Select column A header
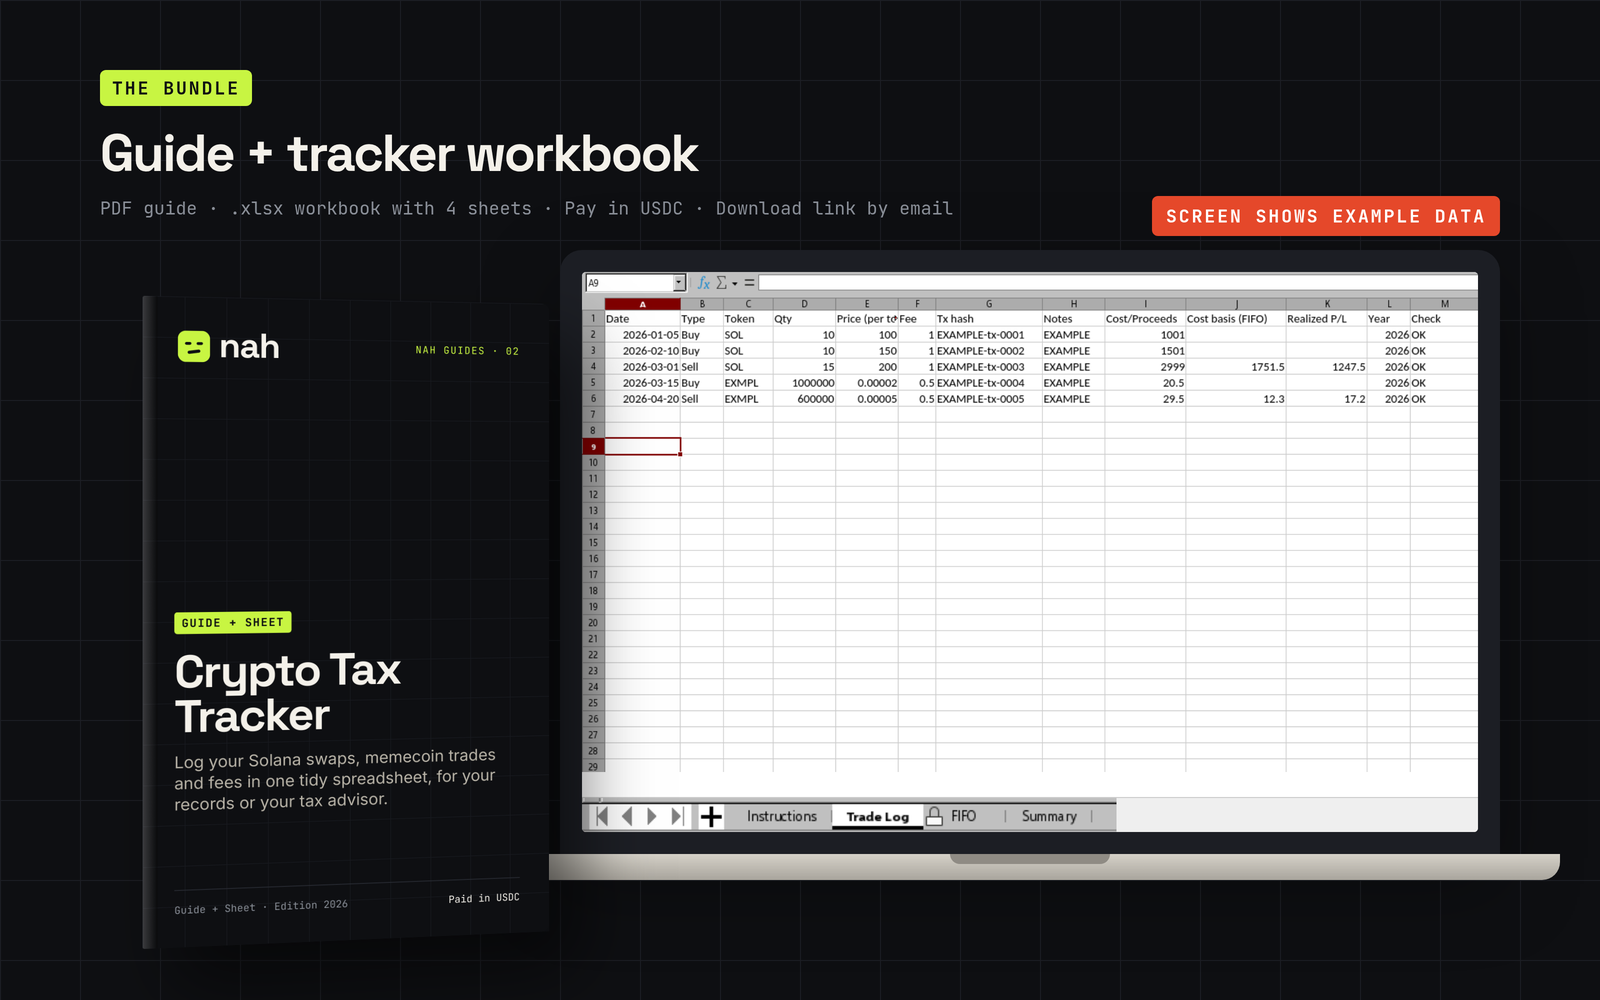The height and width of the screenshot is (1000, 1600). [642, 304]
